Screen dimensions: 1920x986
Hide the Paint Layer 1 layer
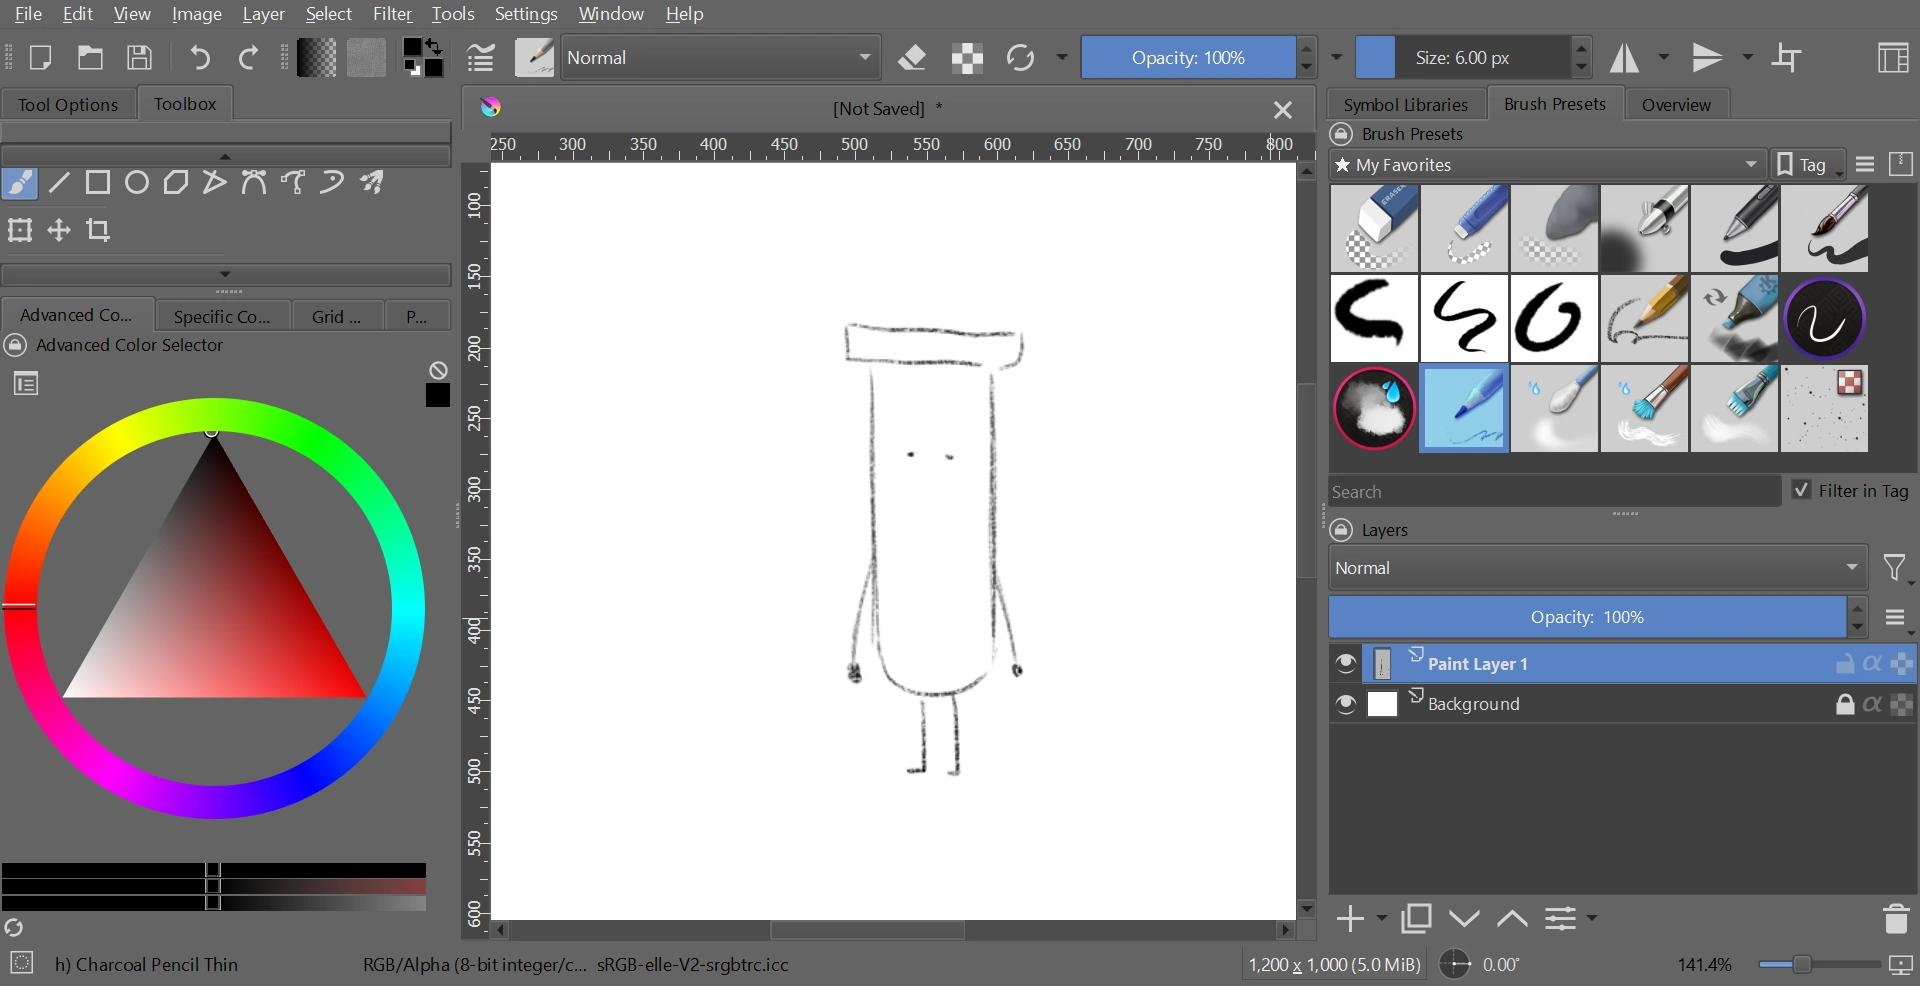click(x=1346, y=663)
